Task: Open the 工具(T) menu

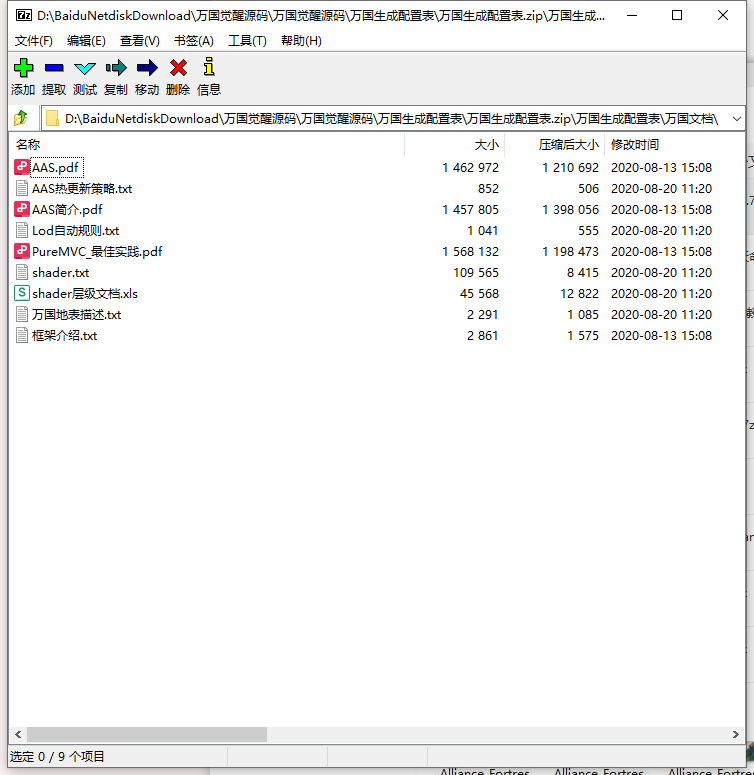Action: (247, 41)
